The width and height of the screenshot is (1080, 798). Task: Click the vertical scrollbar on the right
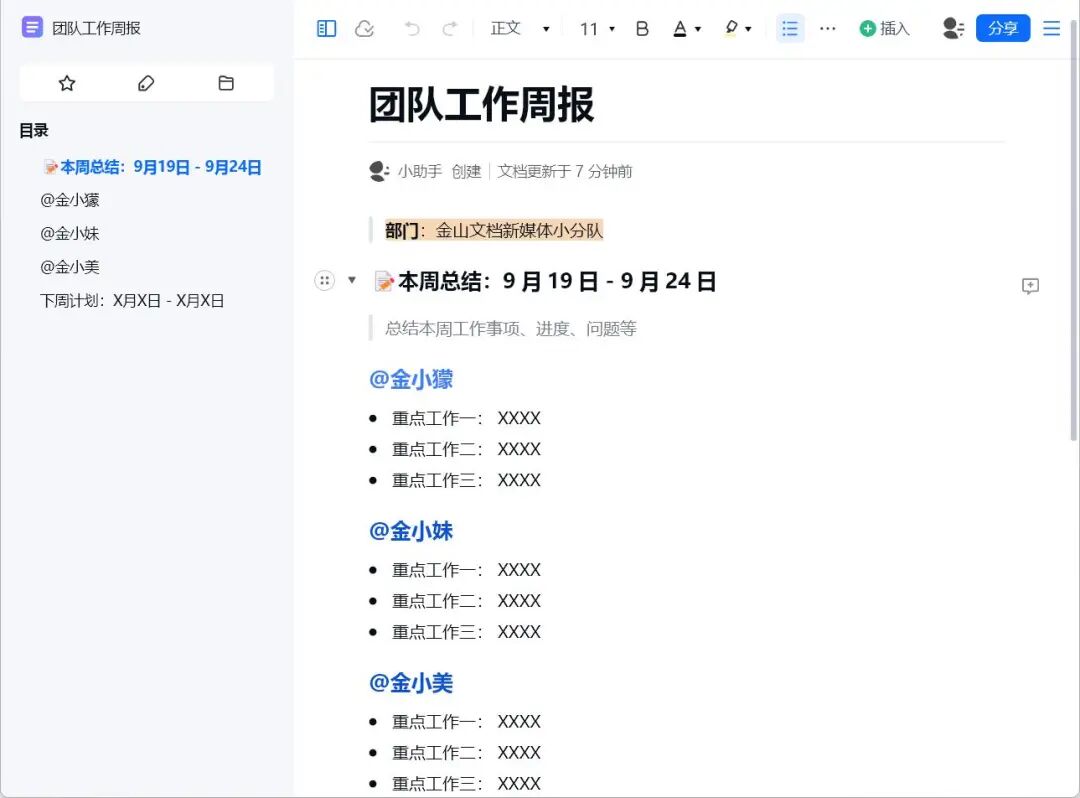1073,231
